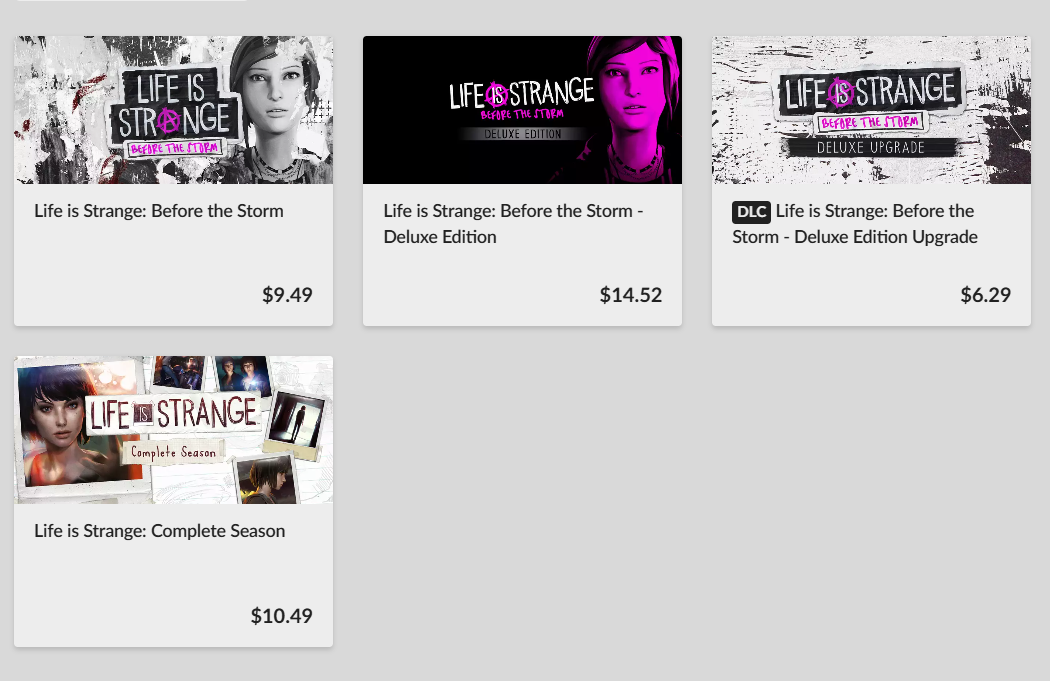This screenshot has height=681, width=1050.
Task: Click the doorway silhouette polaroid in the Complete Season art
Action: point(295,424)
